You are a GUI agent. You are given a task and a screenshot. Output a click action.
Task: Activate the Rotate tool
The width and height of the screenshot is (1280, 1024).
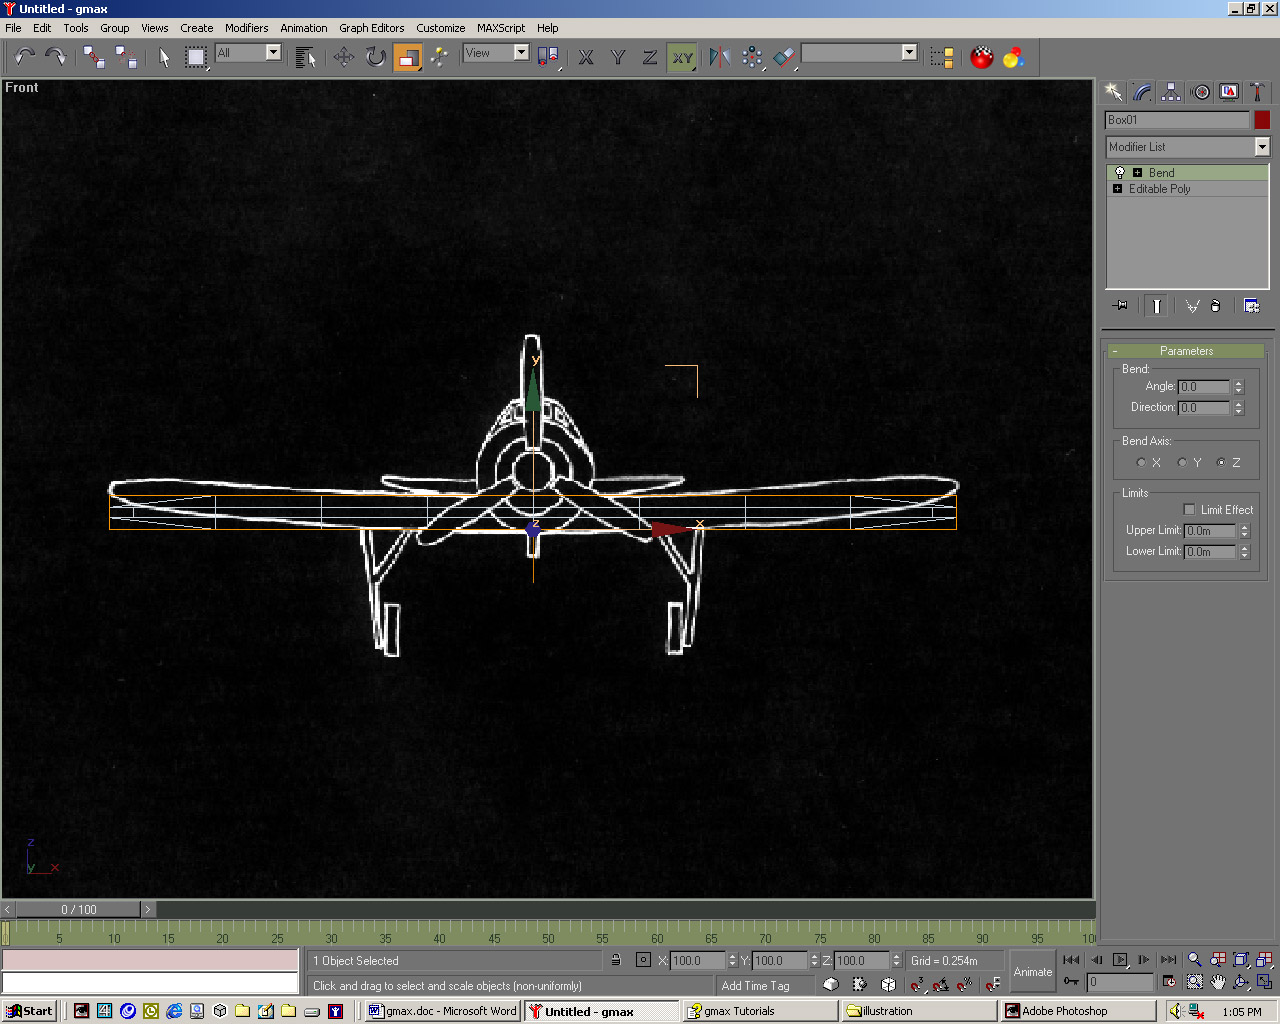[375, 57]
